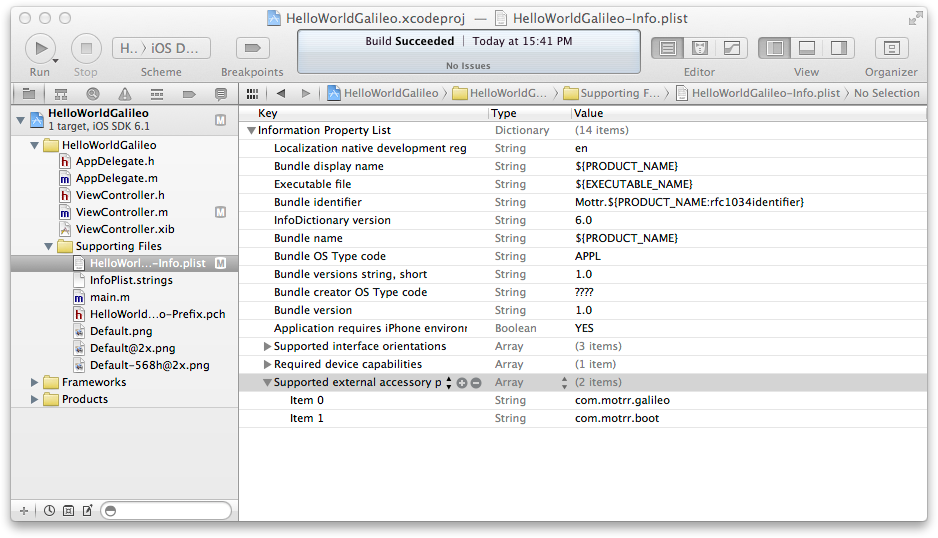Viewport: 938px width, 538px height.
Task: Expand the Frameworks group
Action: click(34, 382)
